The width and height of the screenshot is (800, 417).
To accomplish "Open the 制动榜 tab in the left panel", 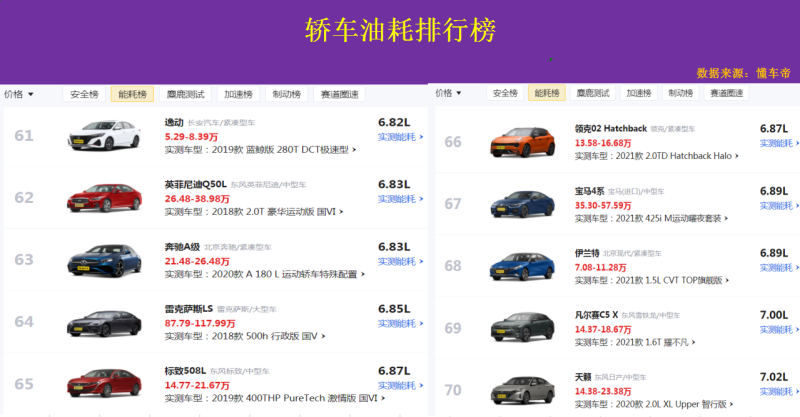I will click(x=287, y=94).
